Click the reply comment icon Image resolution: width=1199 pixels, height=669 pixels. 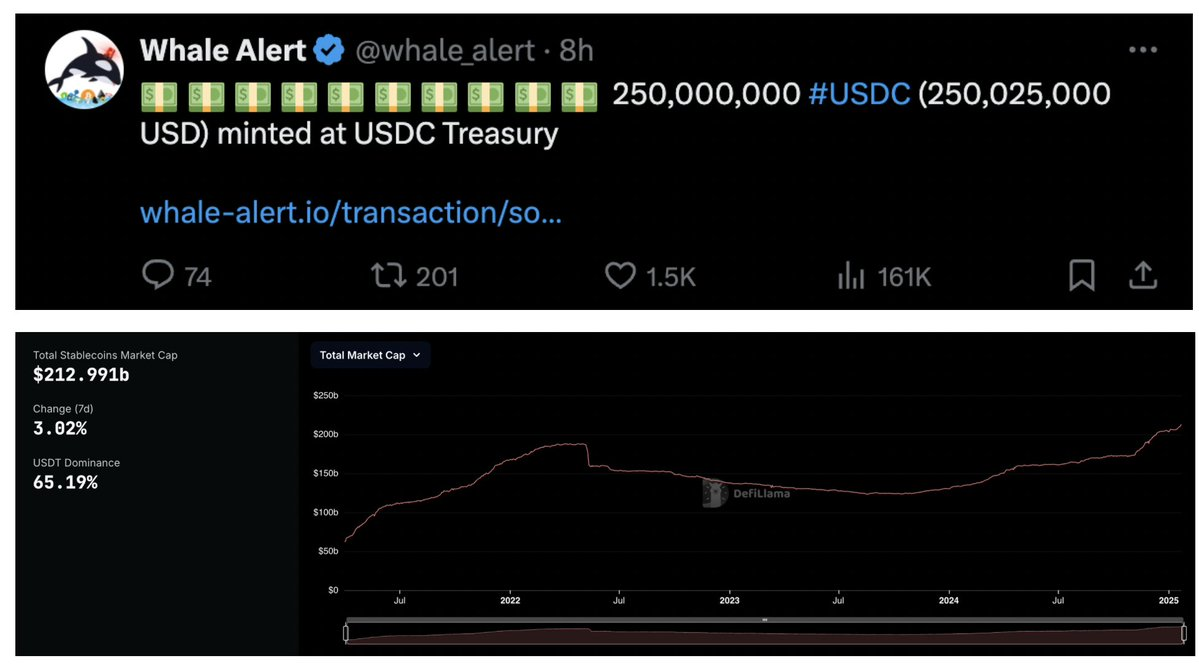158,275
